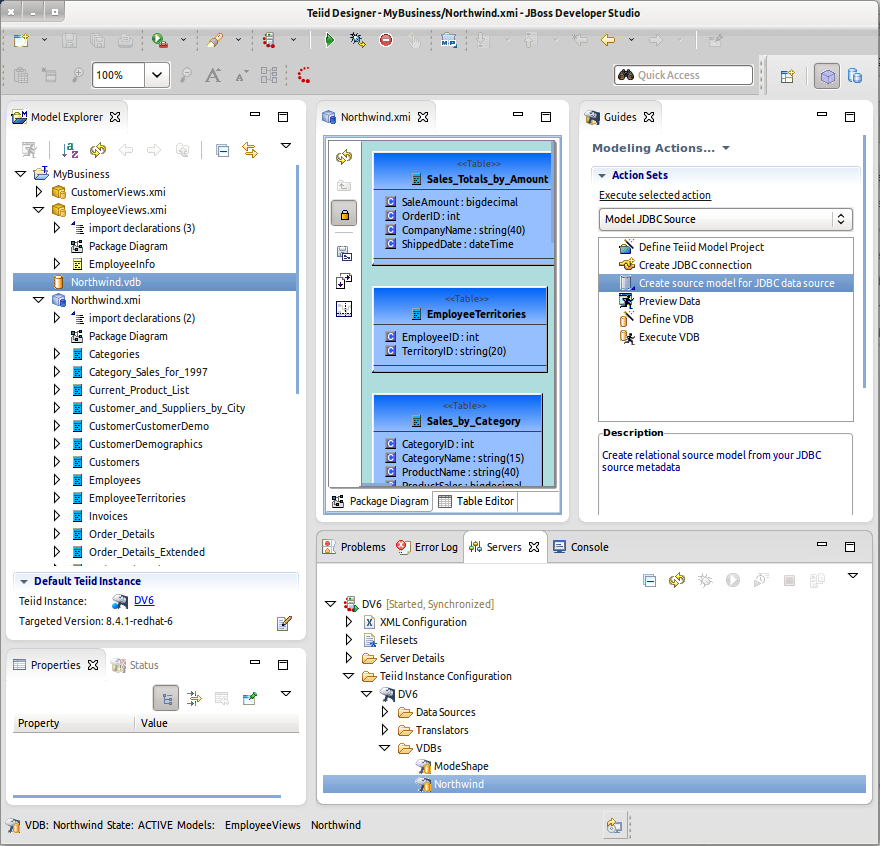Expand the Data Sources folder in Servers
Viewport: 880px width, 846px height.
point(385,712)
